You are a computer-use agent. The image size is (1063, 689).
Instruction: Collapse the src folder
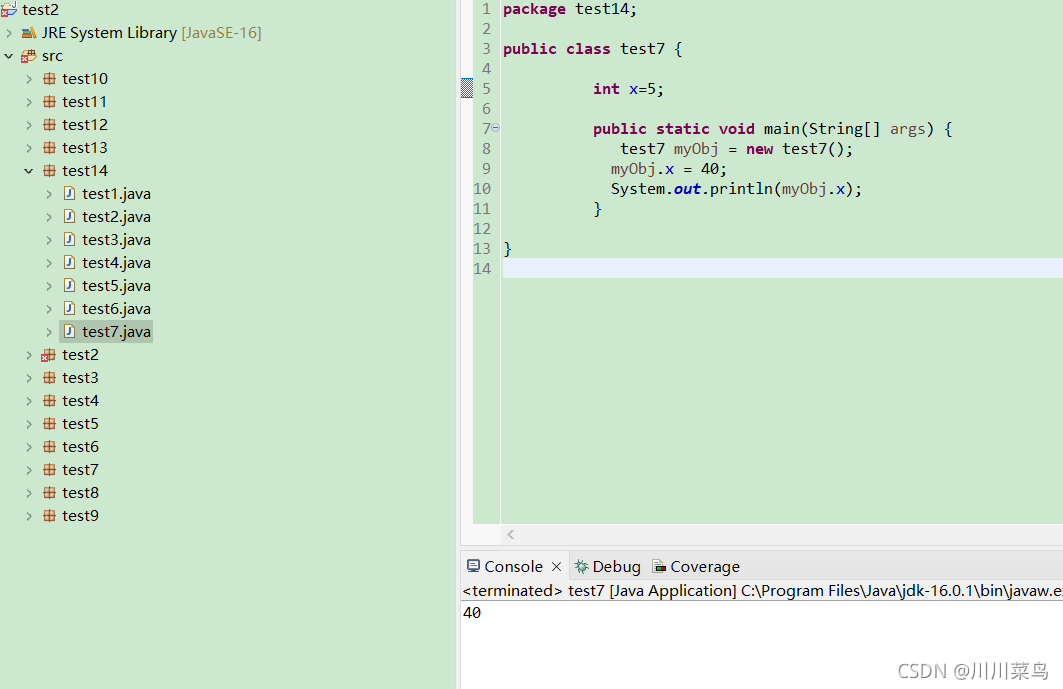9,56
